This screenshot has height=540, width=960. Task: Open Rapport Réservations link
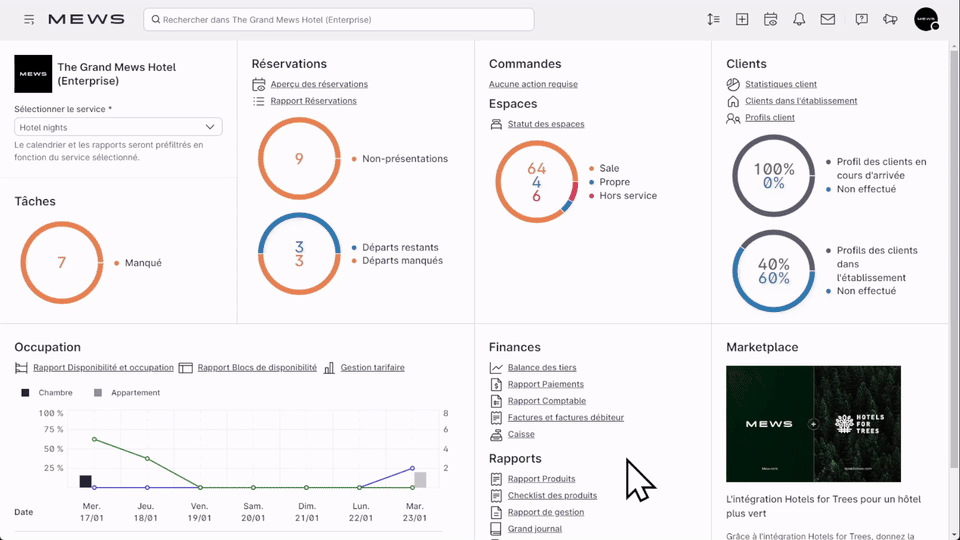click(313, 101)
